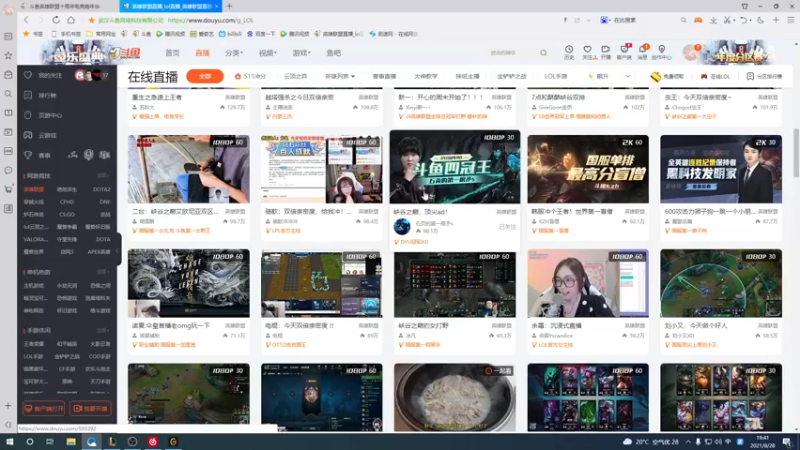Click the Douyu site search magnifier

[543, 53]
